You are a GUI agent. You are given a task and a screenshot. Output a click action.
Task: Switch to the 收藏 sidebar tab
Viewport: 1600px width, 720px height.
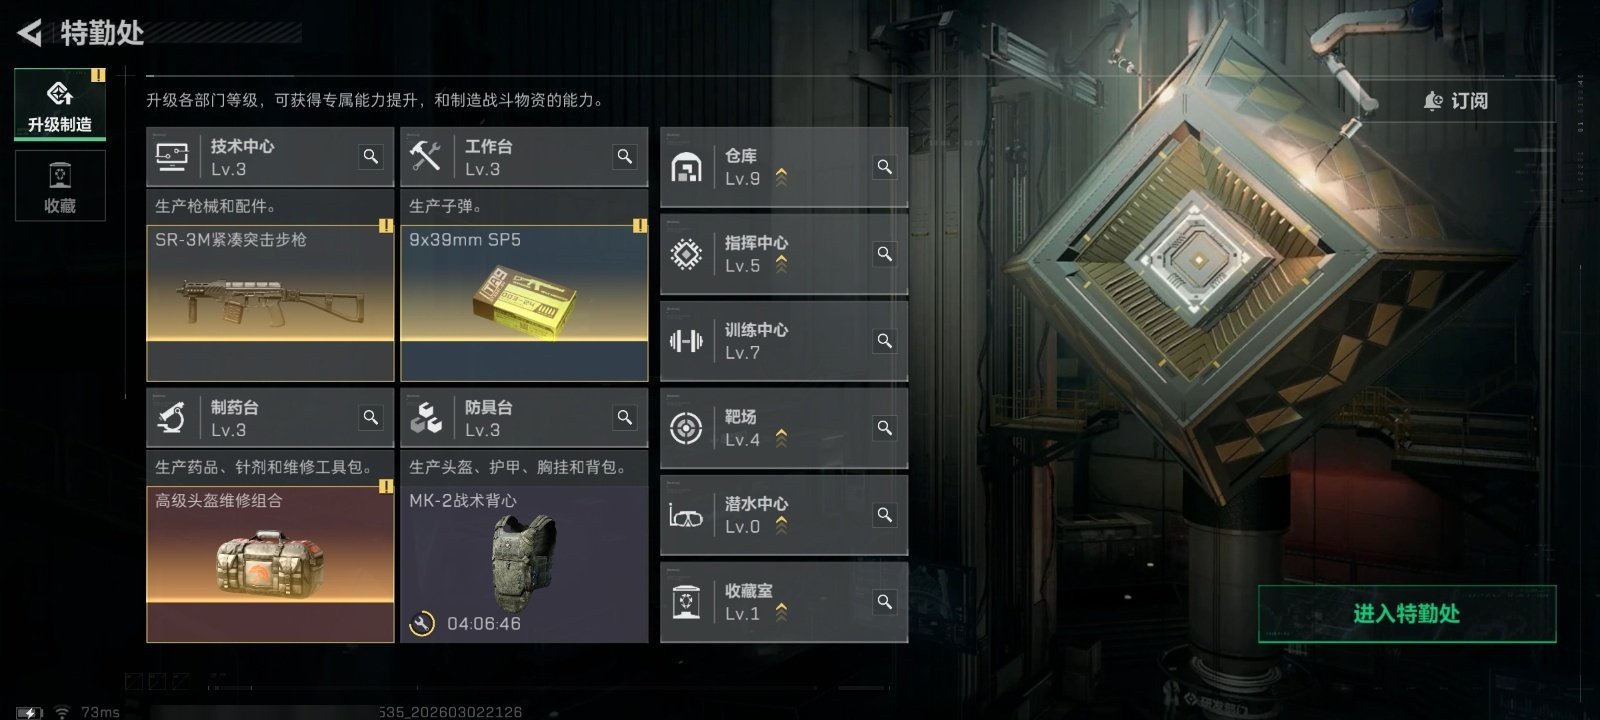60,186
